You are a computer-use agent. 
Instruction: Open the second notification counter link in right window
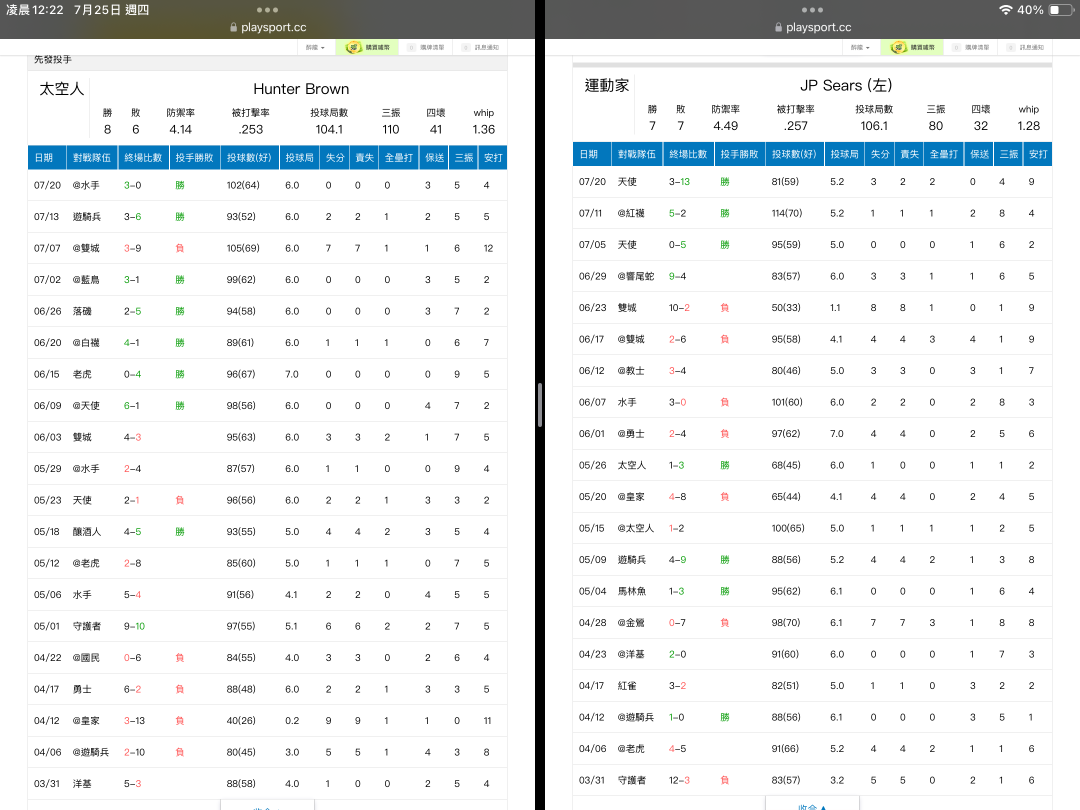pyautogui.click(x=970, y=48)
